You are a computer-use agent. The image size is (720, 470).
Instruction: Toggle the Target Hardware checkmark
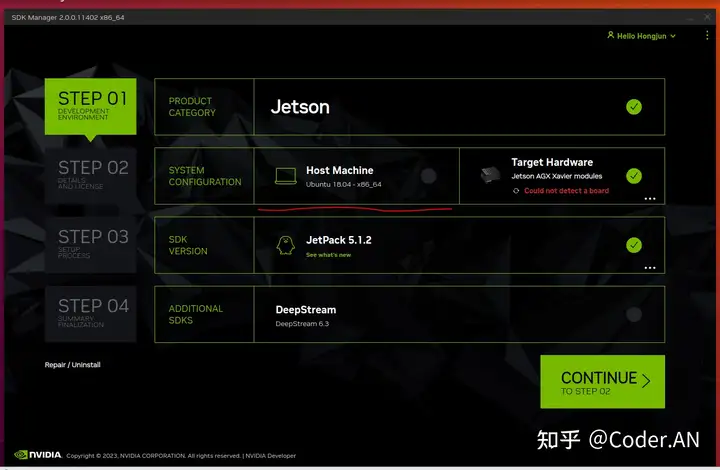(634, 176)
